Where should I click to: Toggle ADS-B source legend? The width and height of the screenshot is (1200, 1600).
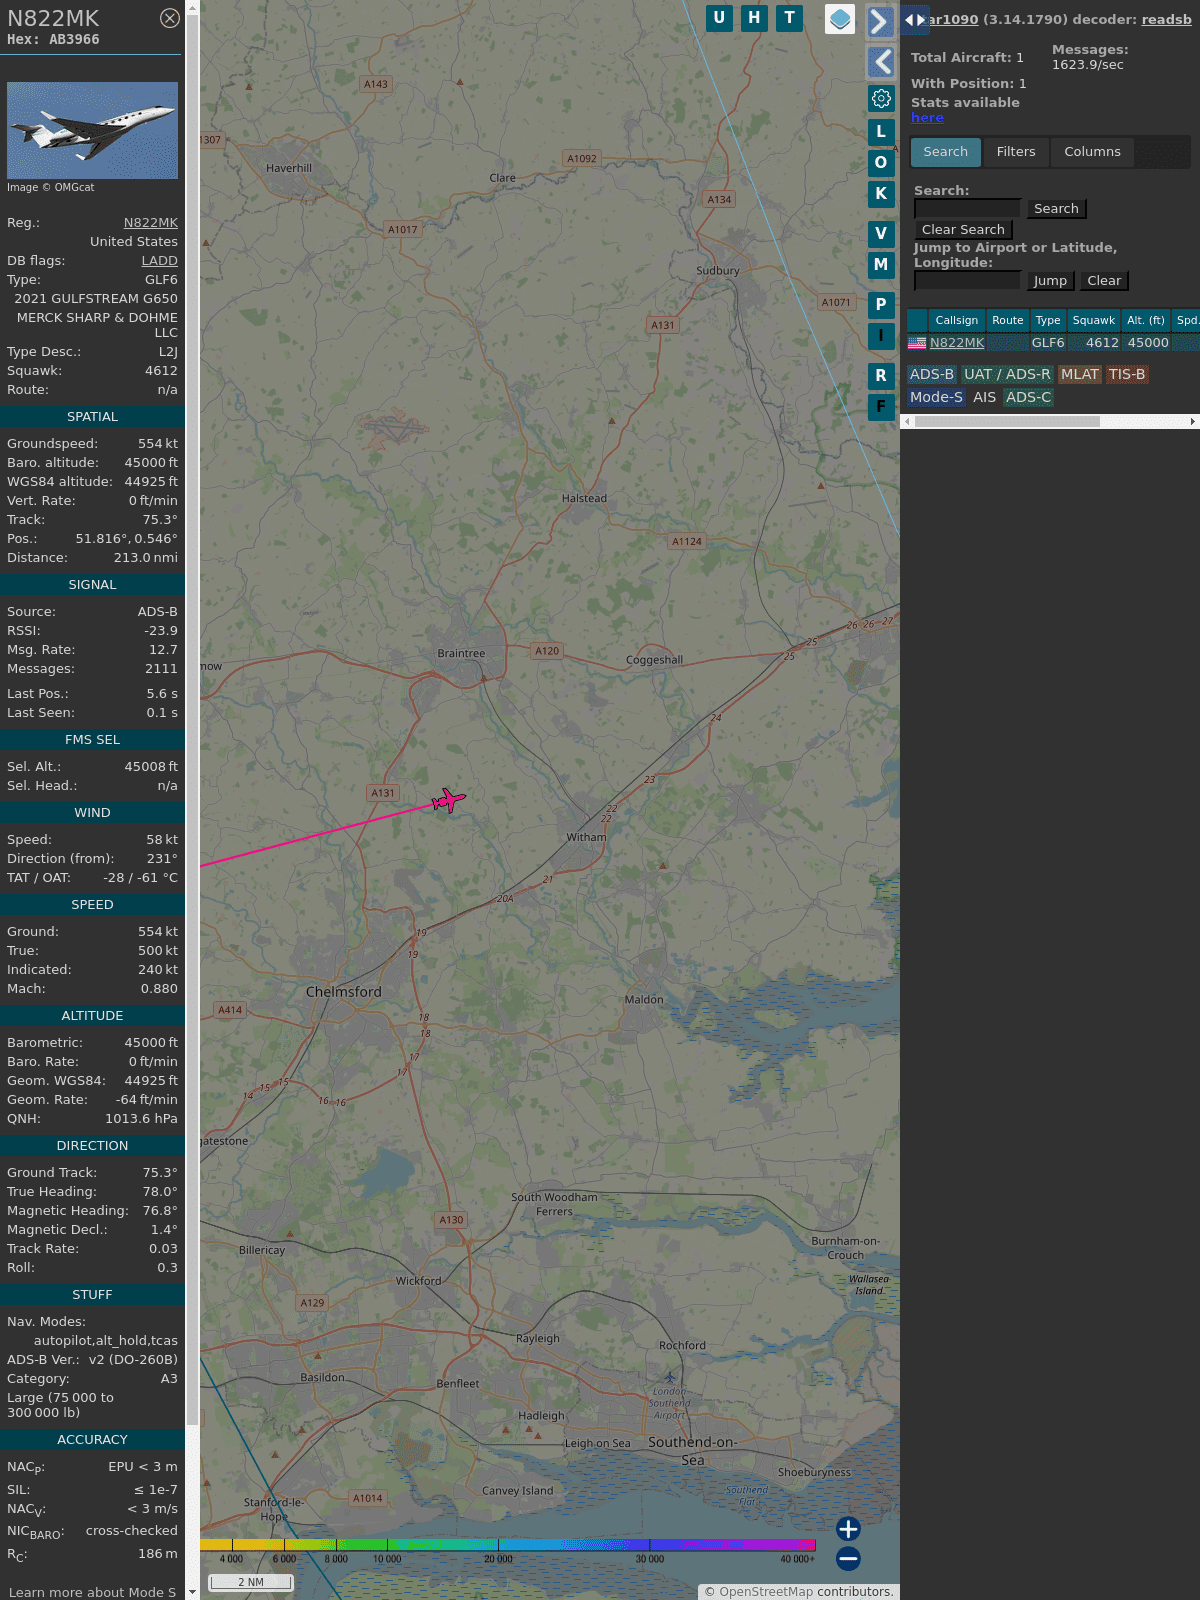(x=932, y=374)
